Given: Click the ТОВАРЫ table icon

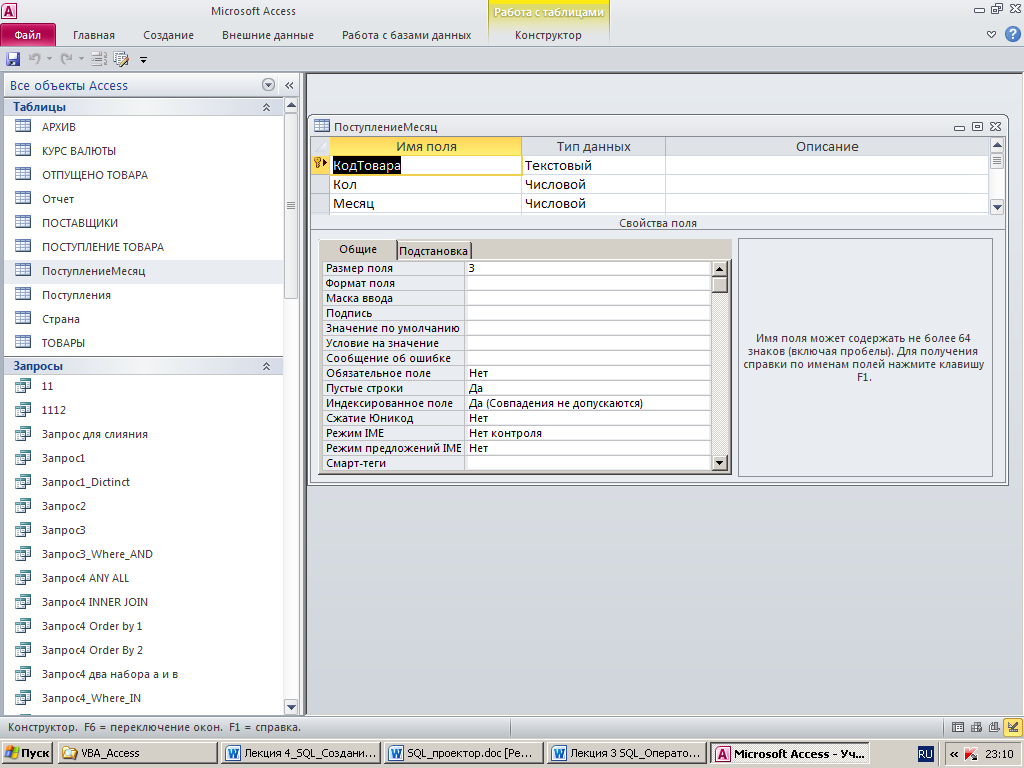Looking at the screenshot, I should tap(23, 342).
